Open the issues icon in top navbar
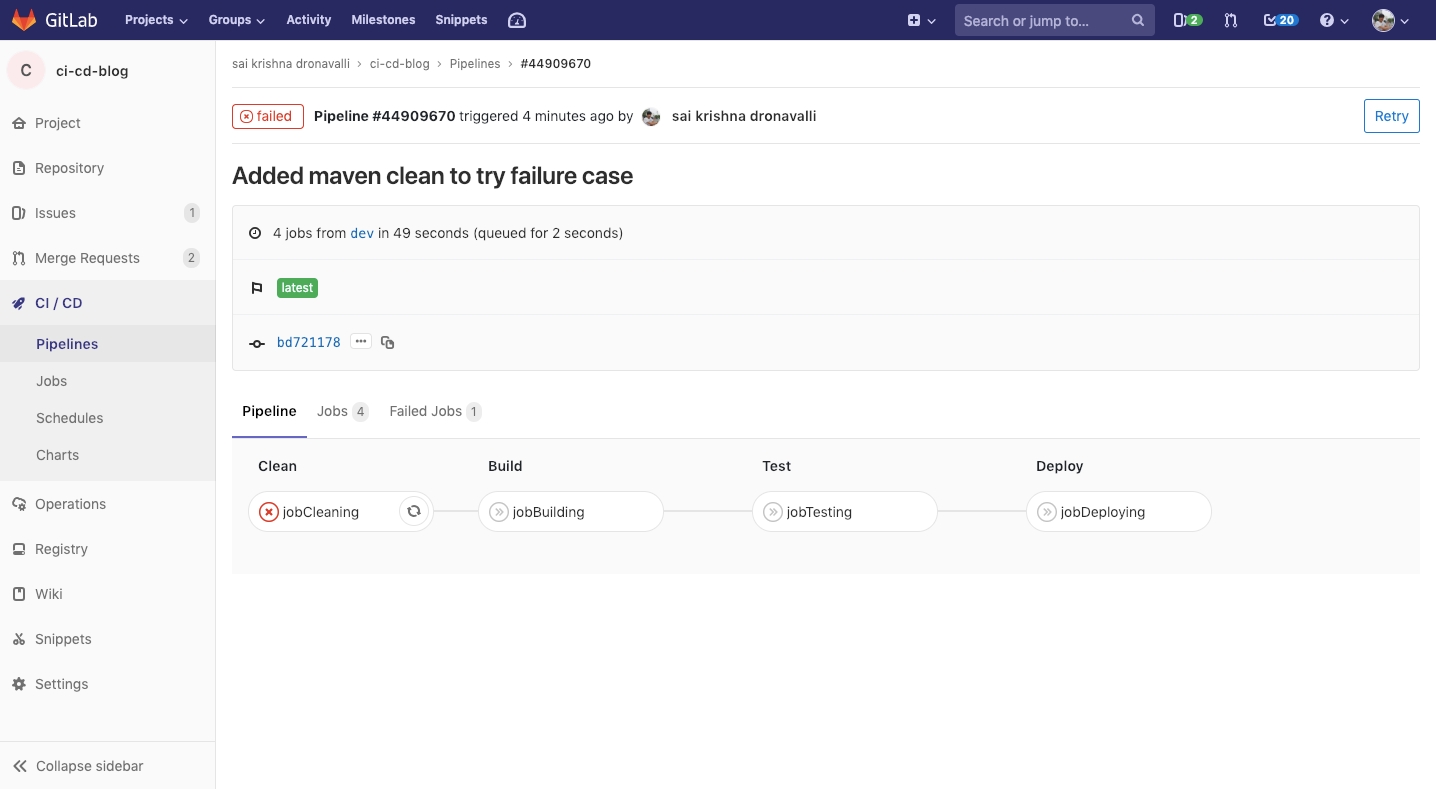Image resolution: width=1436 pixels, height=789 pixels. pos(1187,20)
